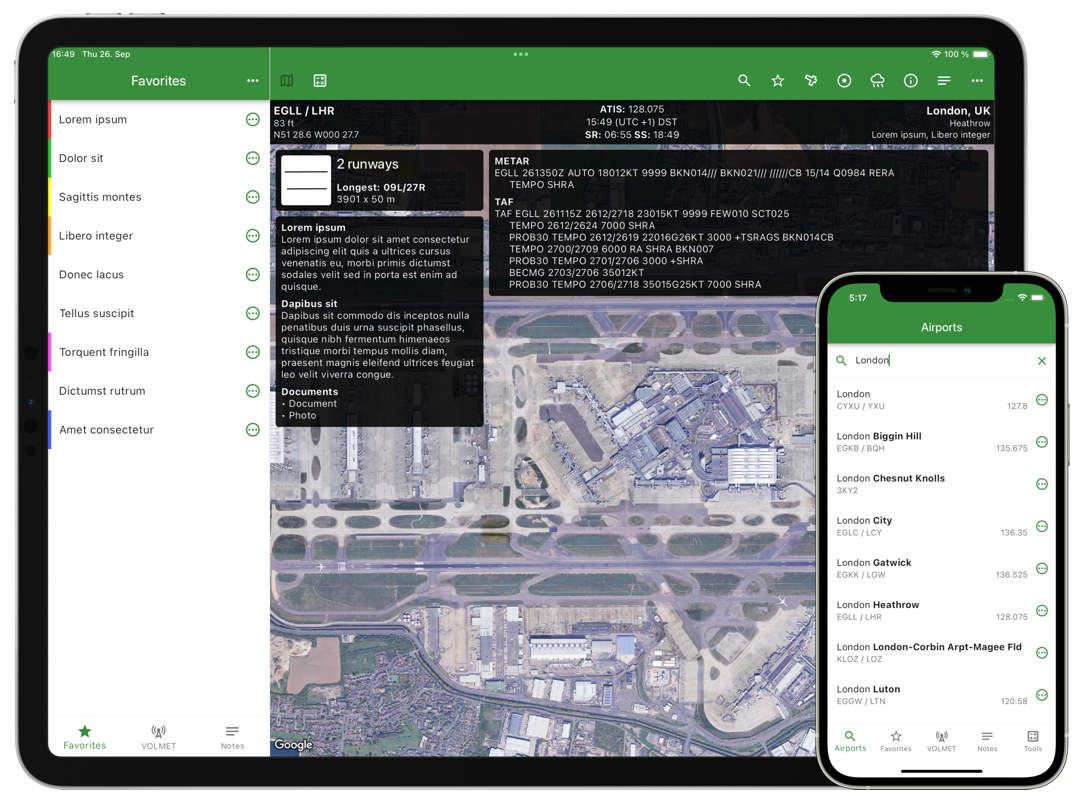Open options for London Heathrow on iPhone
This screenshot has width=1087, height=801.
point(1041,611)
